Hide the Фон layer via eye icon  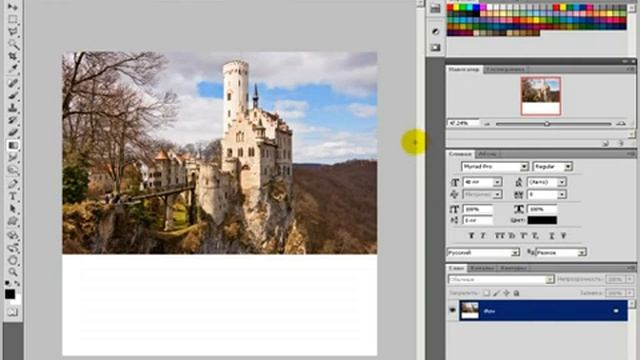[452, 310]
